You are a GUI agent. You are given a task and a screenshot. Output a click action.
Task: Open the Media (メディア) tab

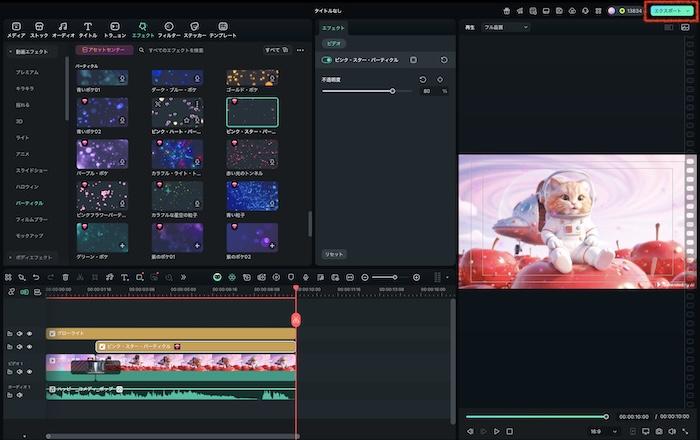[x=16, y=29]
